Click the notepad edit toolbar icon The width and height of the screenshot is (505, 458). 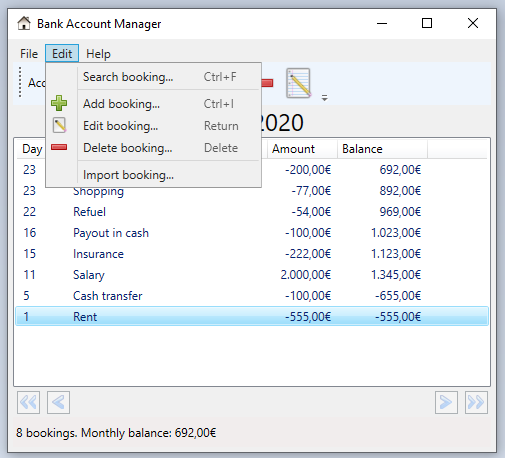[298, 83]
